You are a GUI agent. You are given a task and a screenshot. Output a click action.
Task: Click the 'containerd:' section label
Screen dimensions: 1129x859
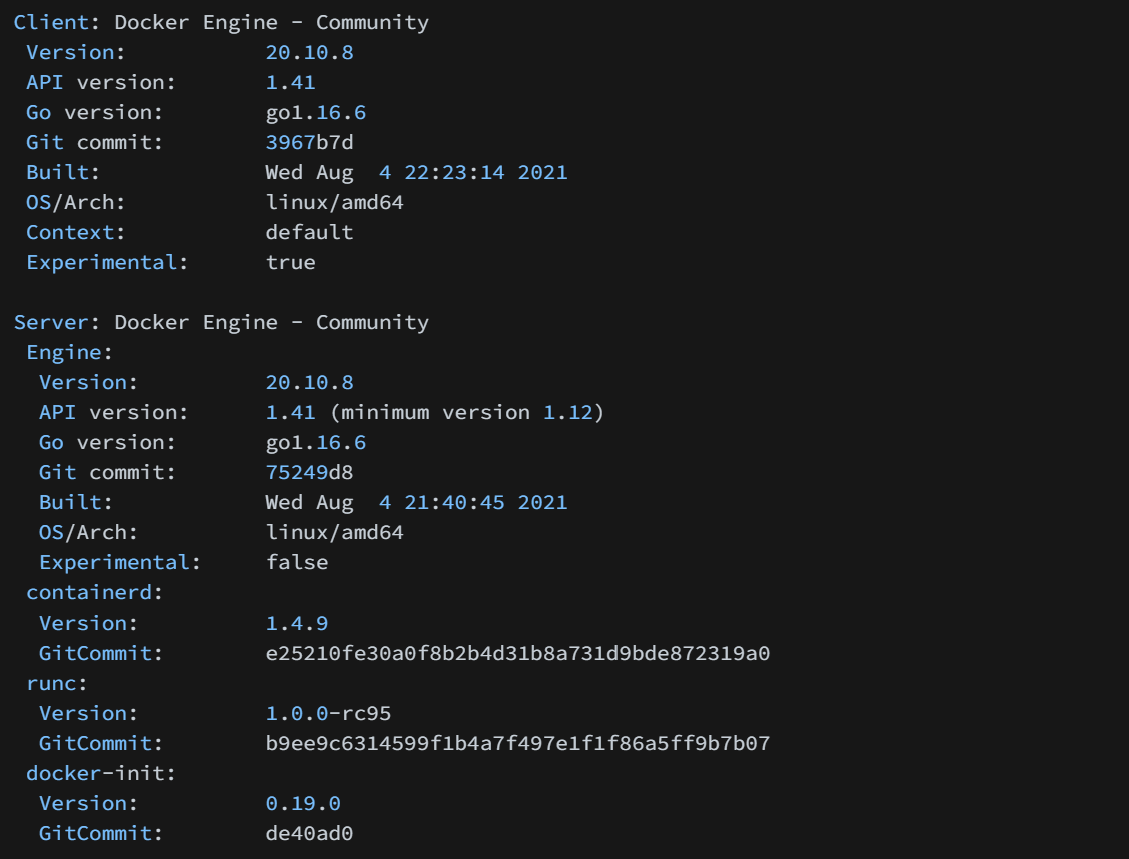(x=95, y=592)
